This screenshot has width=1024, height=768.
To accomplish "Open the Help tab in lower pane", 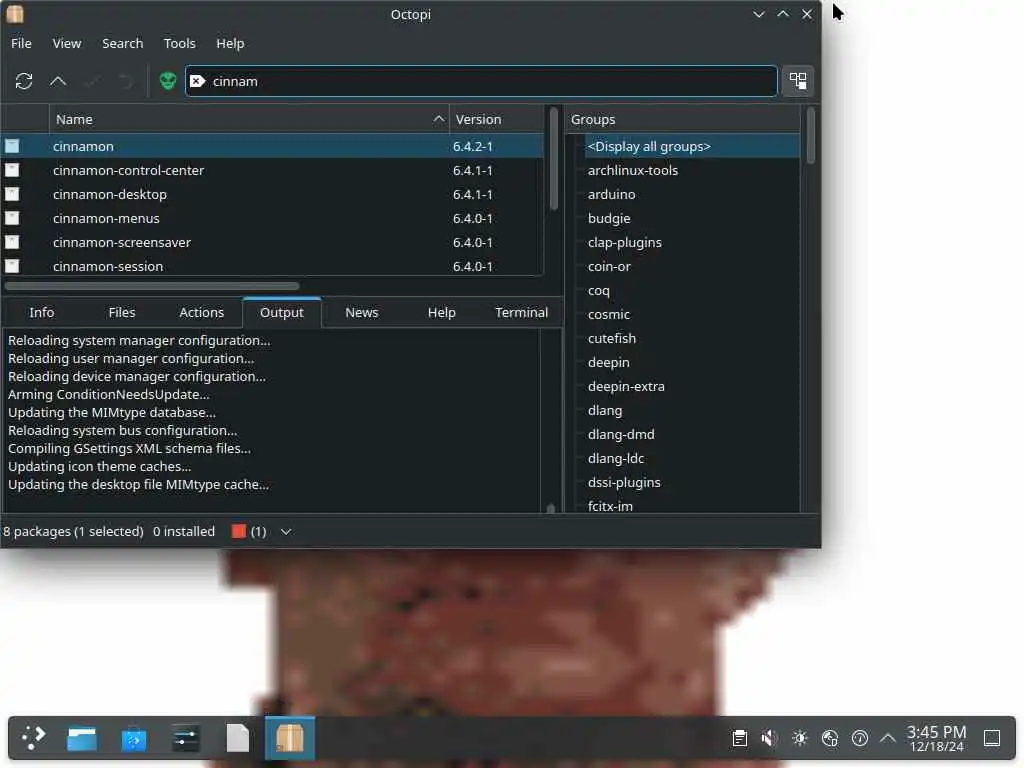I will [441, 312].
